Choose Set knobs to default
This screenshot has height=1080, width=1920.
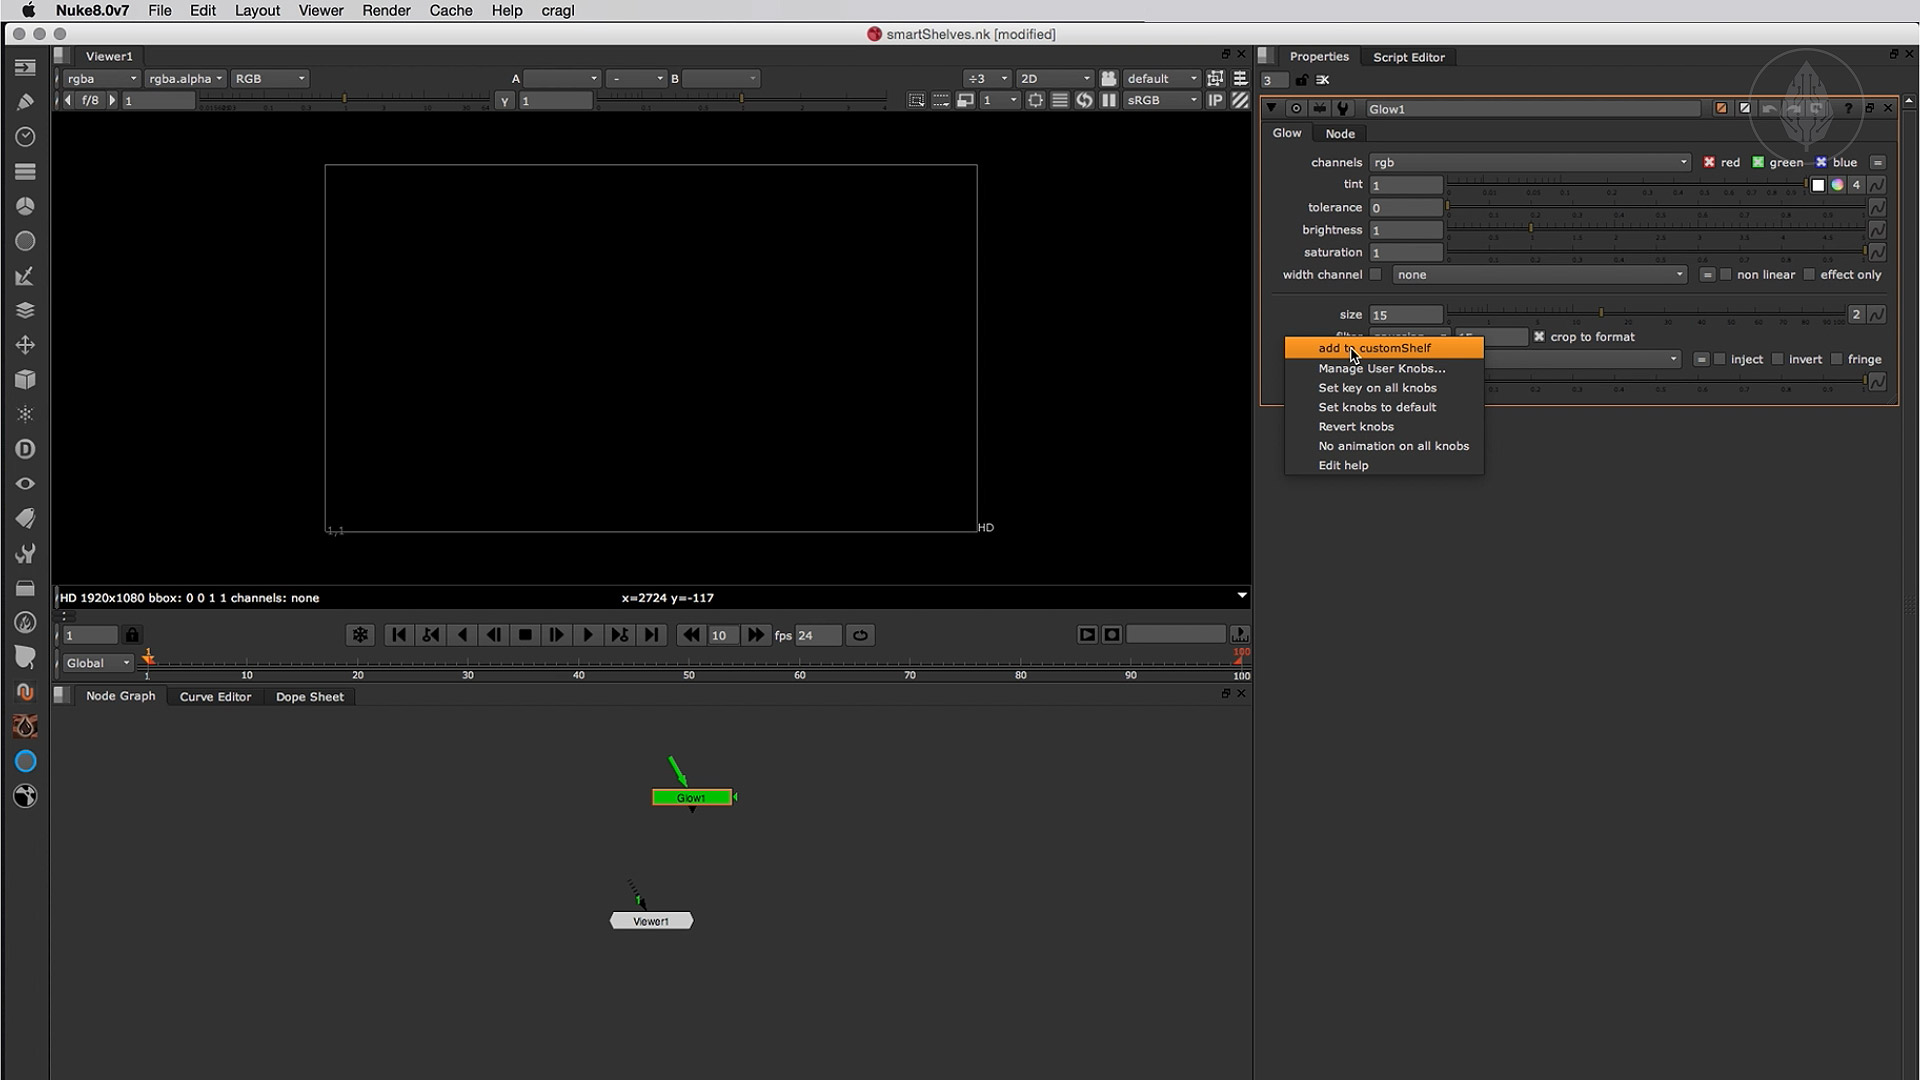(x=1377, y=407)
